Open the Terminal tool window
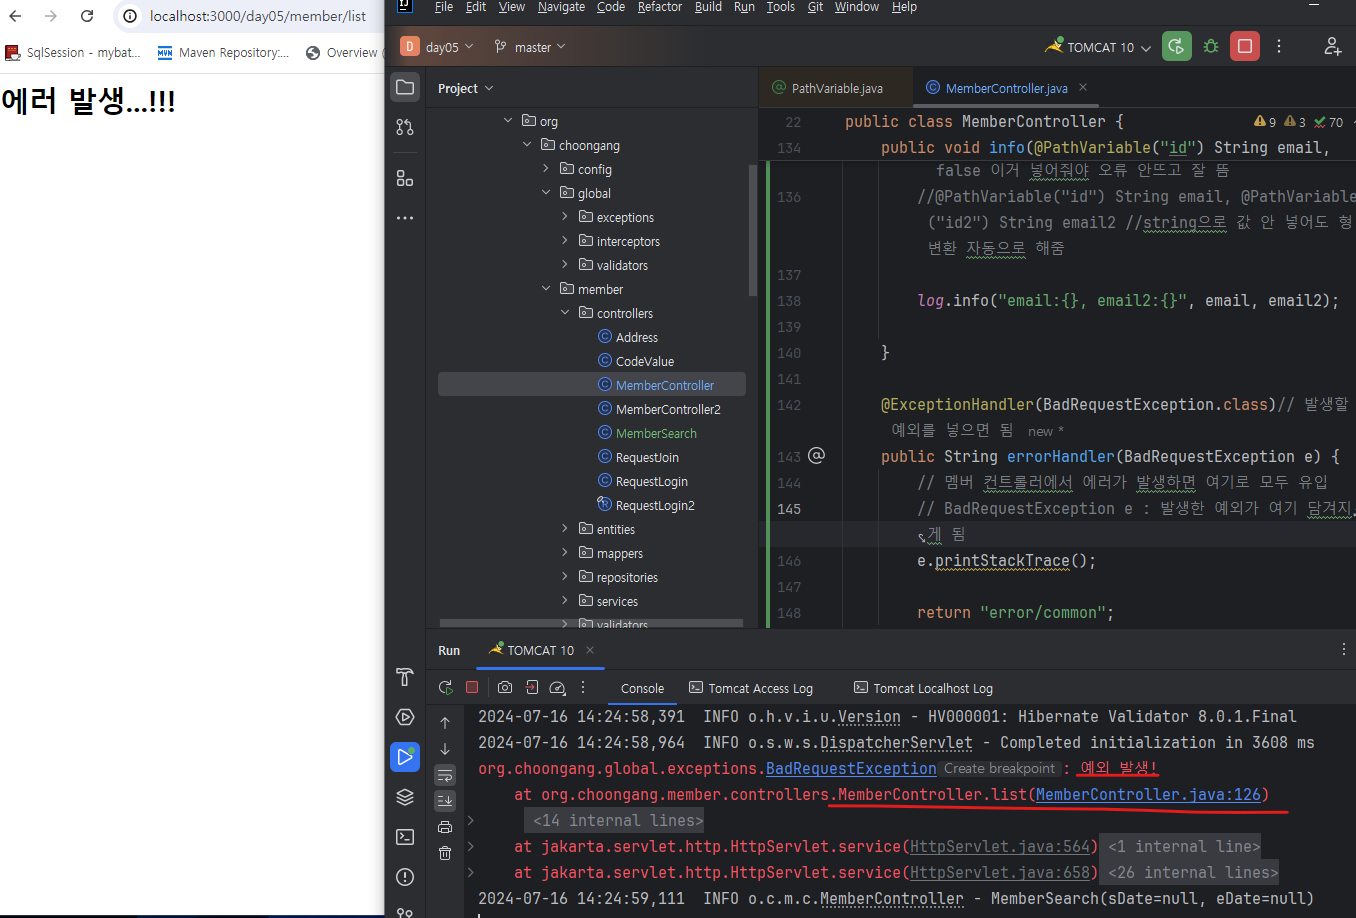This screenshot has height=918, width=1356. (405, 837)
